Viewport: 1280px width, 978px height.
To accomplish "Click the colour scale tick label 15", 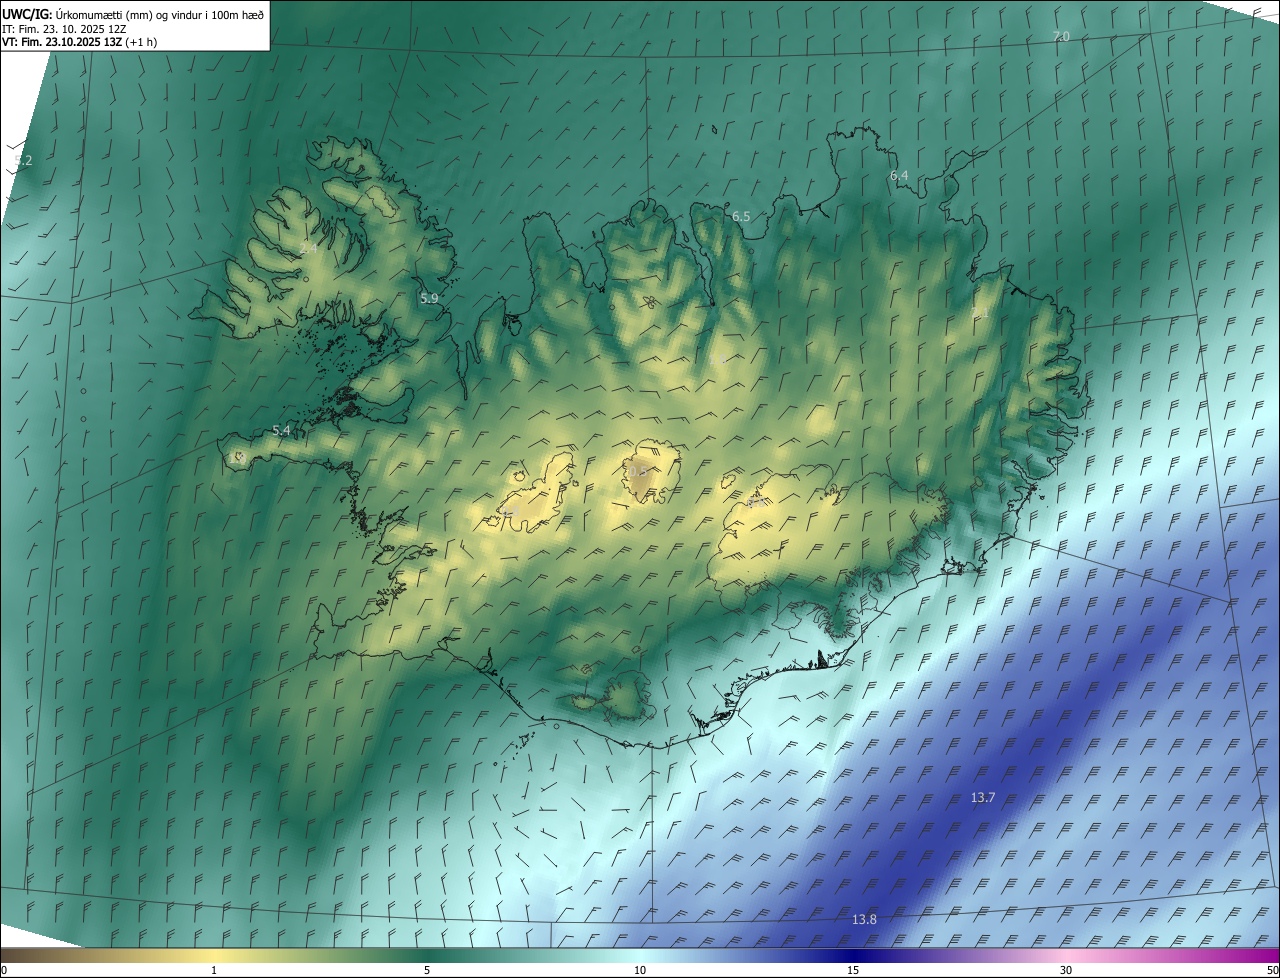I will [853, 970].
